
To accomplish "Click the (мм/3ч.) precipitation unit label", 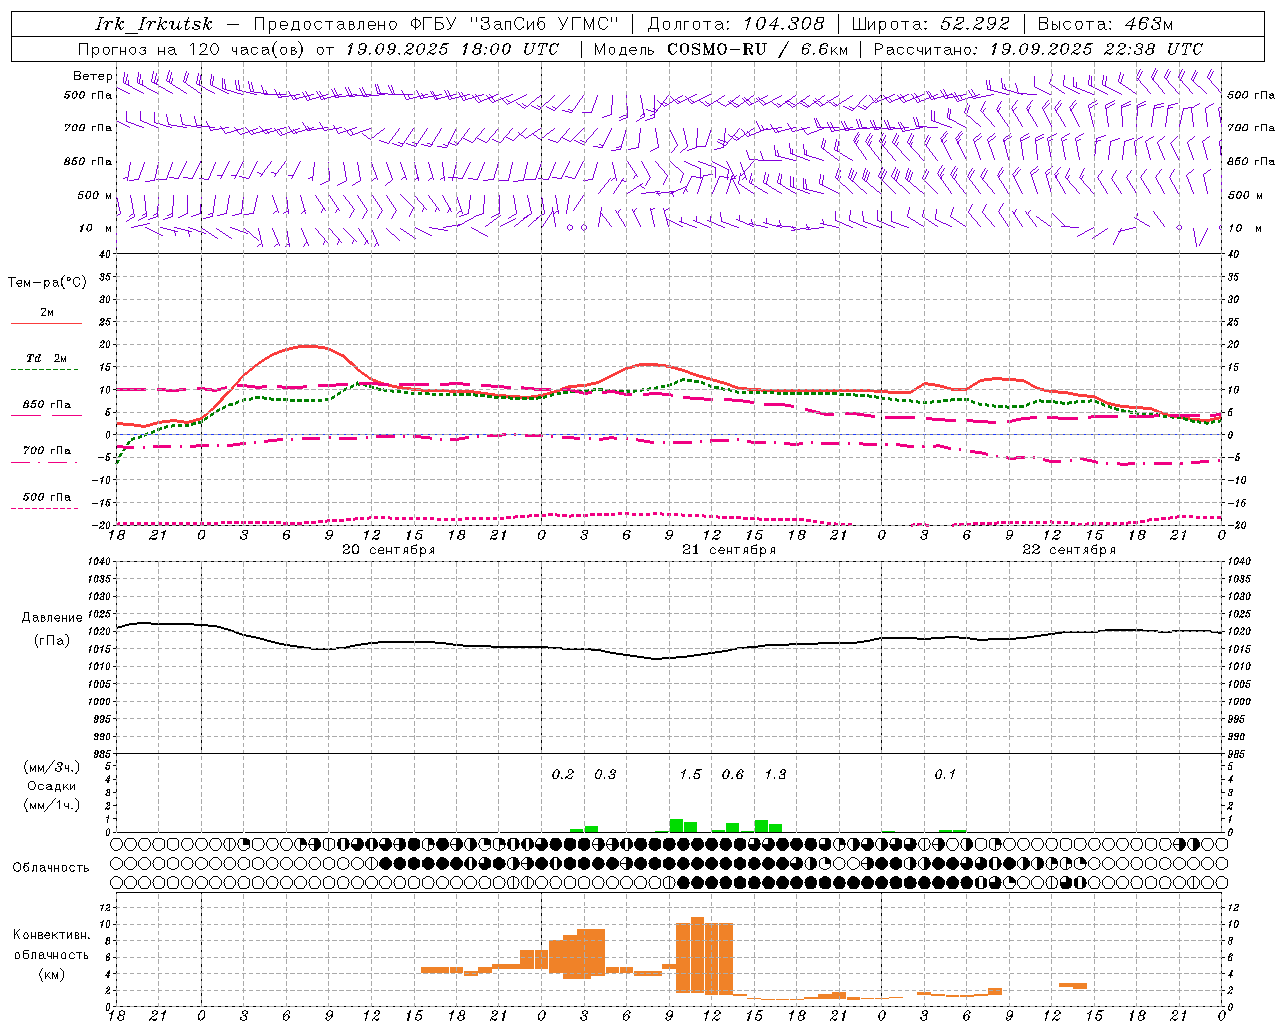I will 52,768.
